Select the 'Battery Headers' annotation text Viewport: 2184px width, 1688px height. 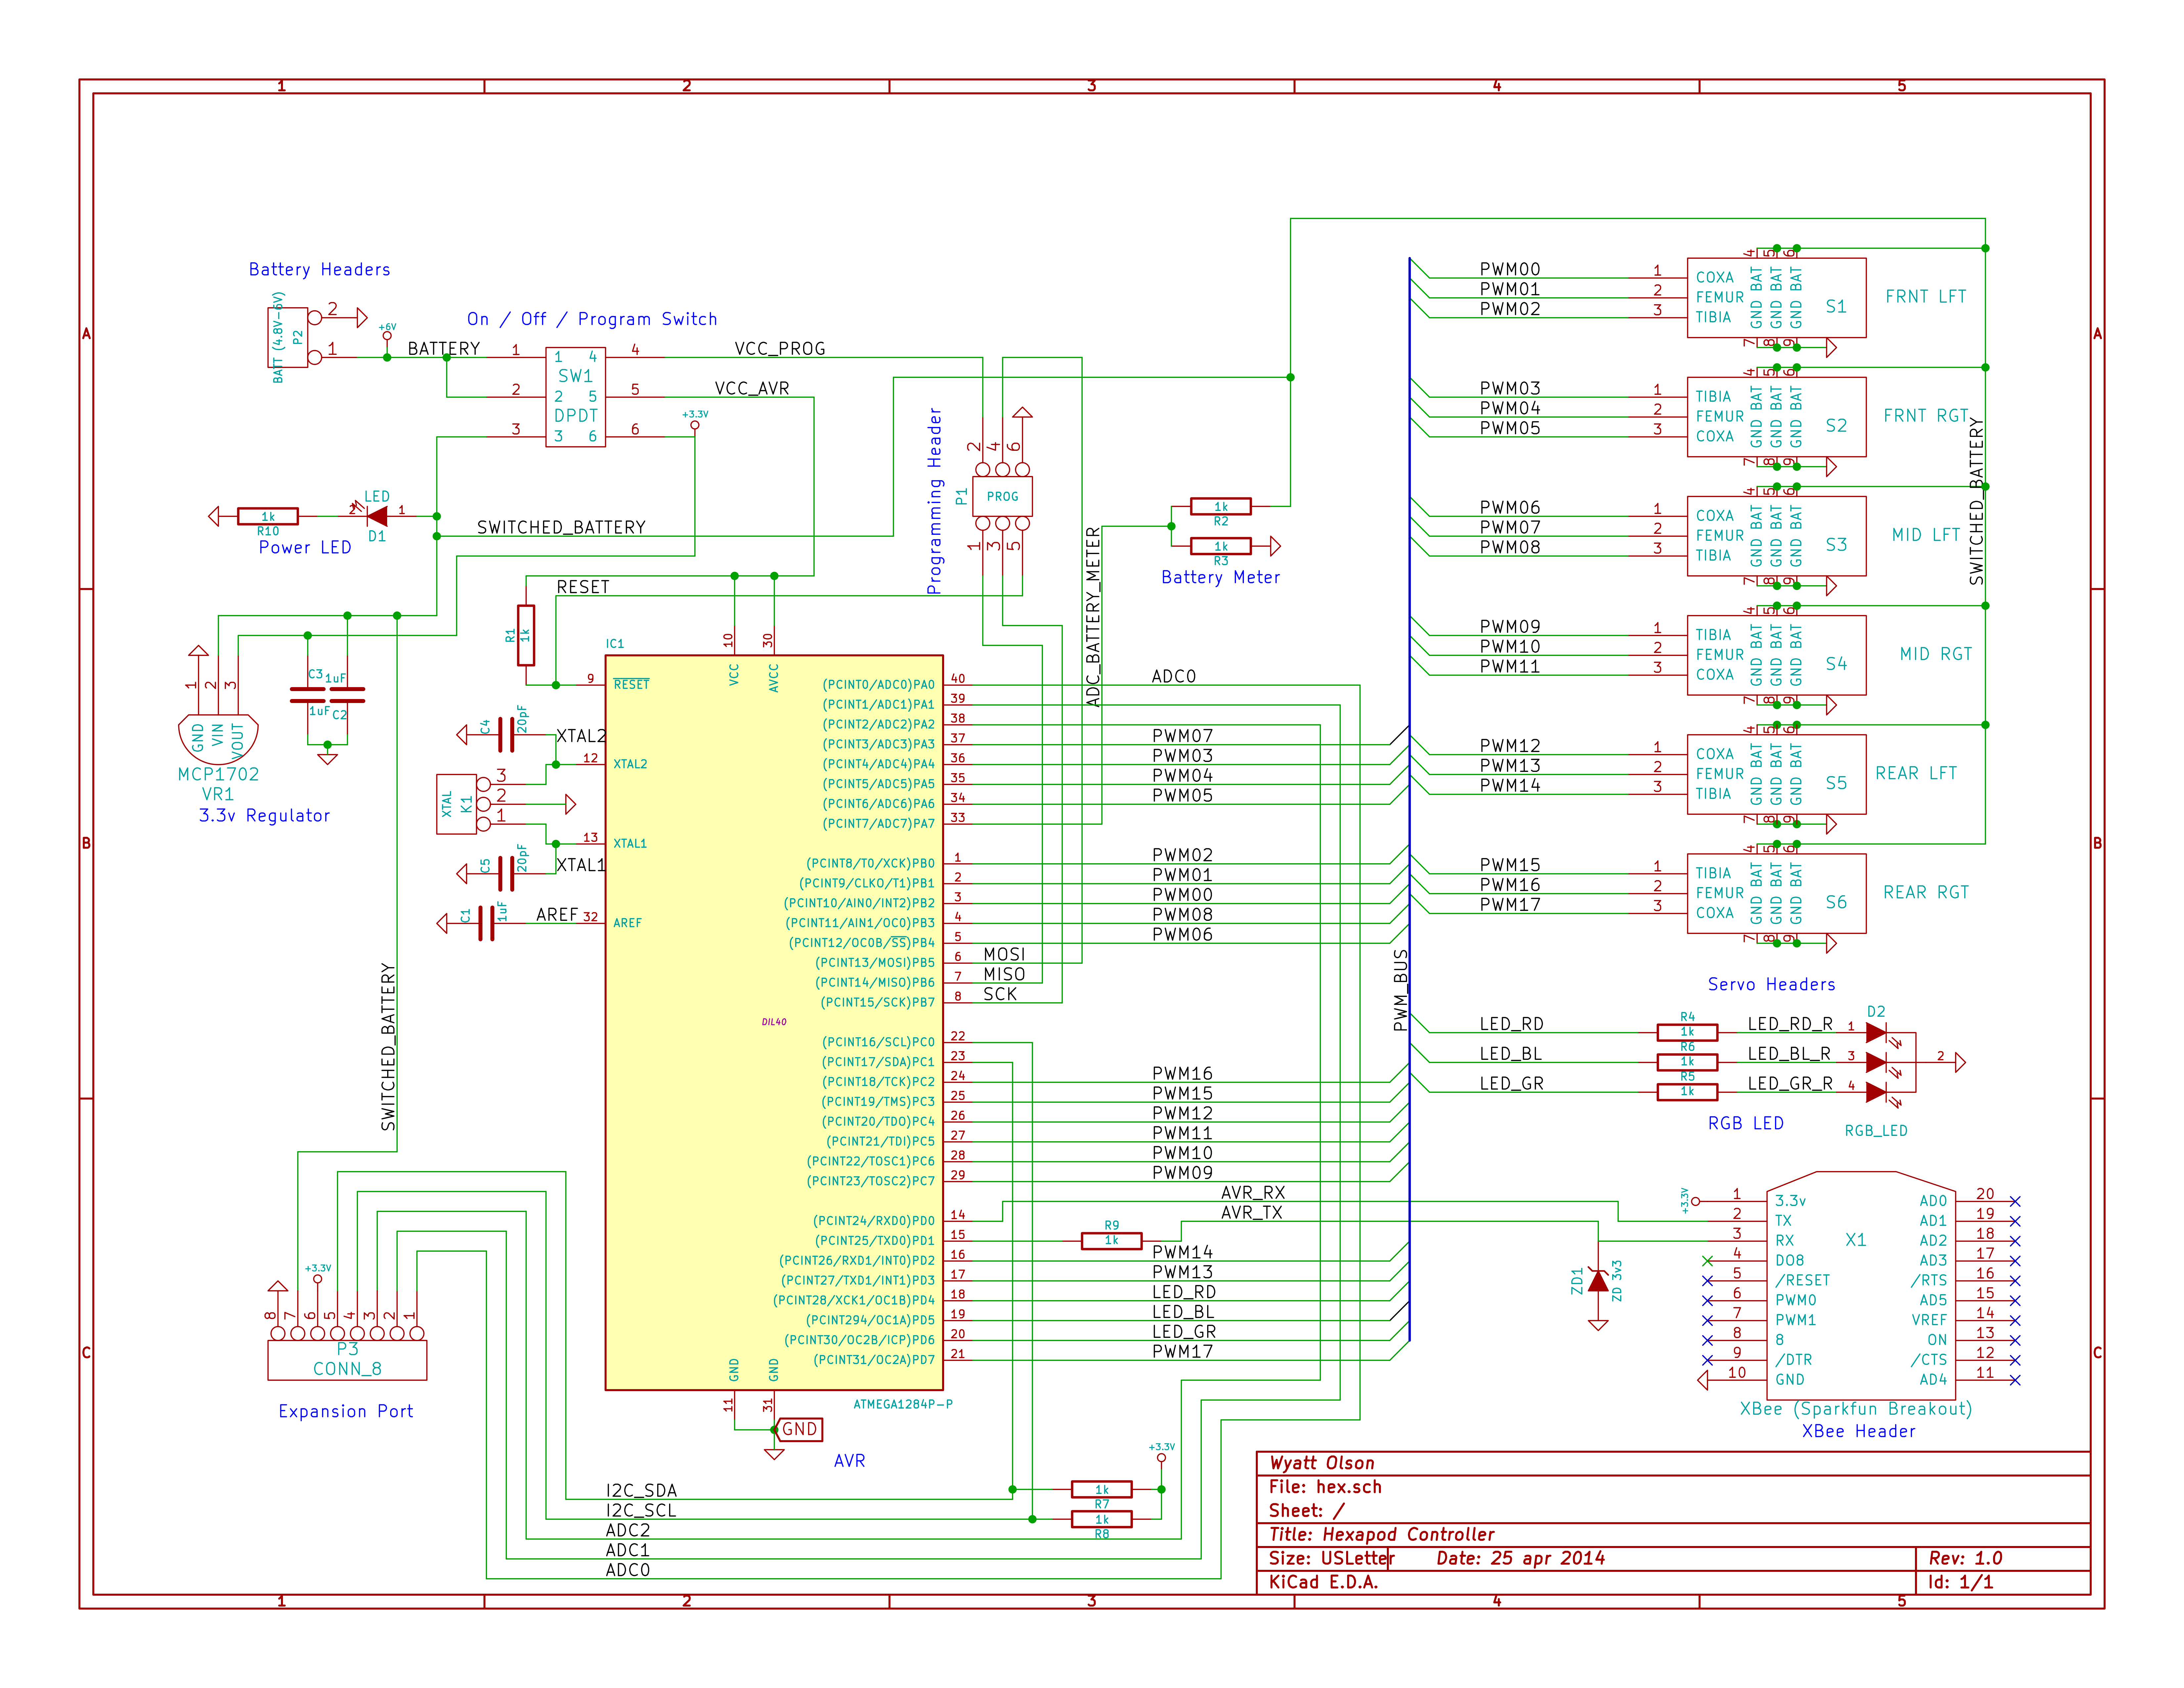tap(319, 270)
